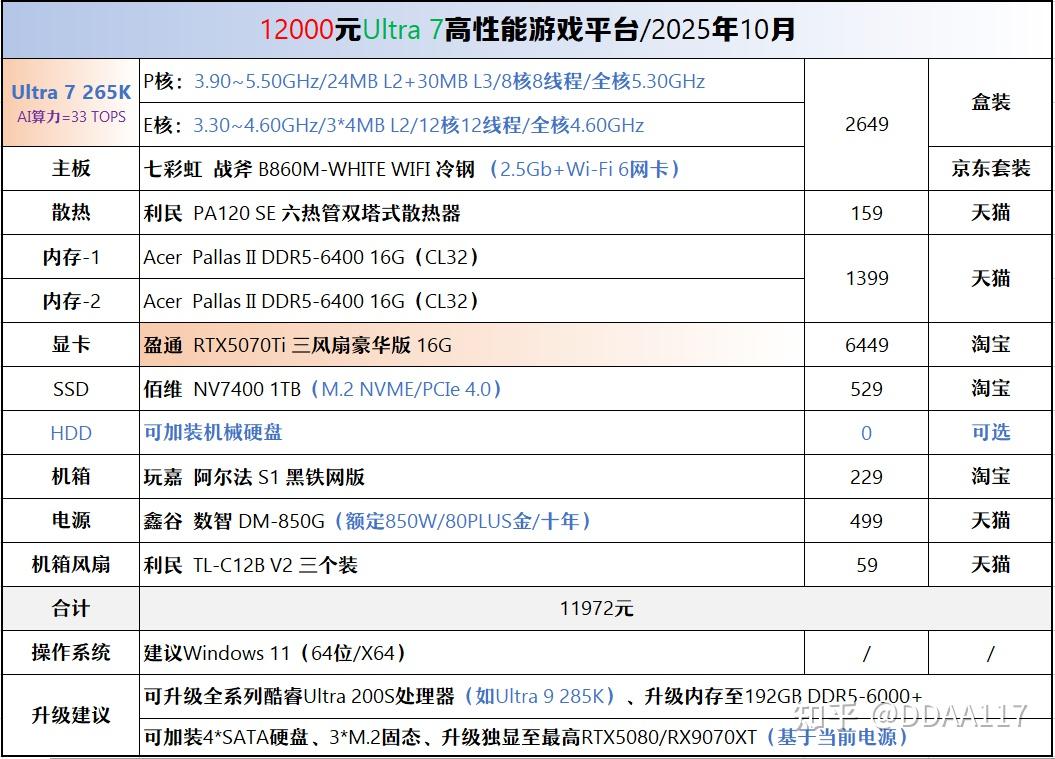This screenshot has height=759, width=1055.
Task: Click '淘宝' in the 显卡 row
Action: point(990,345)
